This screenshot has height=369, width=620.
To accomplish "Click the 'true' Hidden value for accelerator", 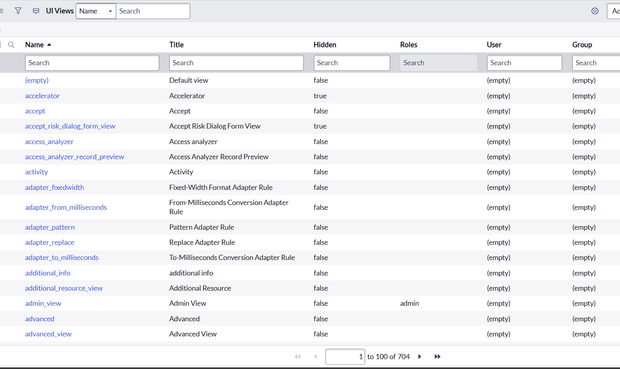I will click(x=320, y=96).
